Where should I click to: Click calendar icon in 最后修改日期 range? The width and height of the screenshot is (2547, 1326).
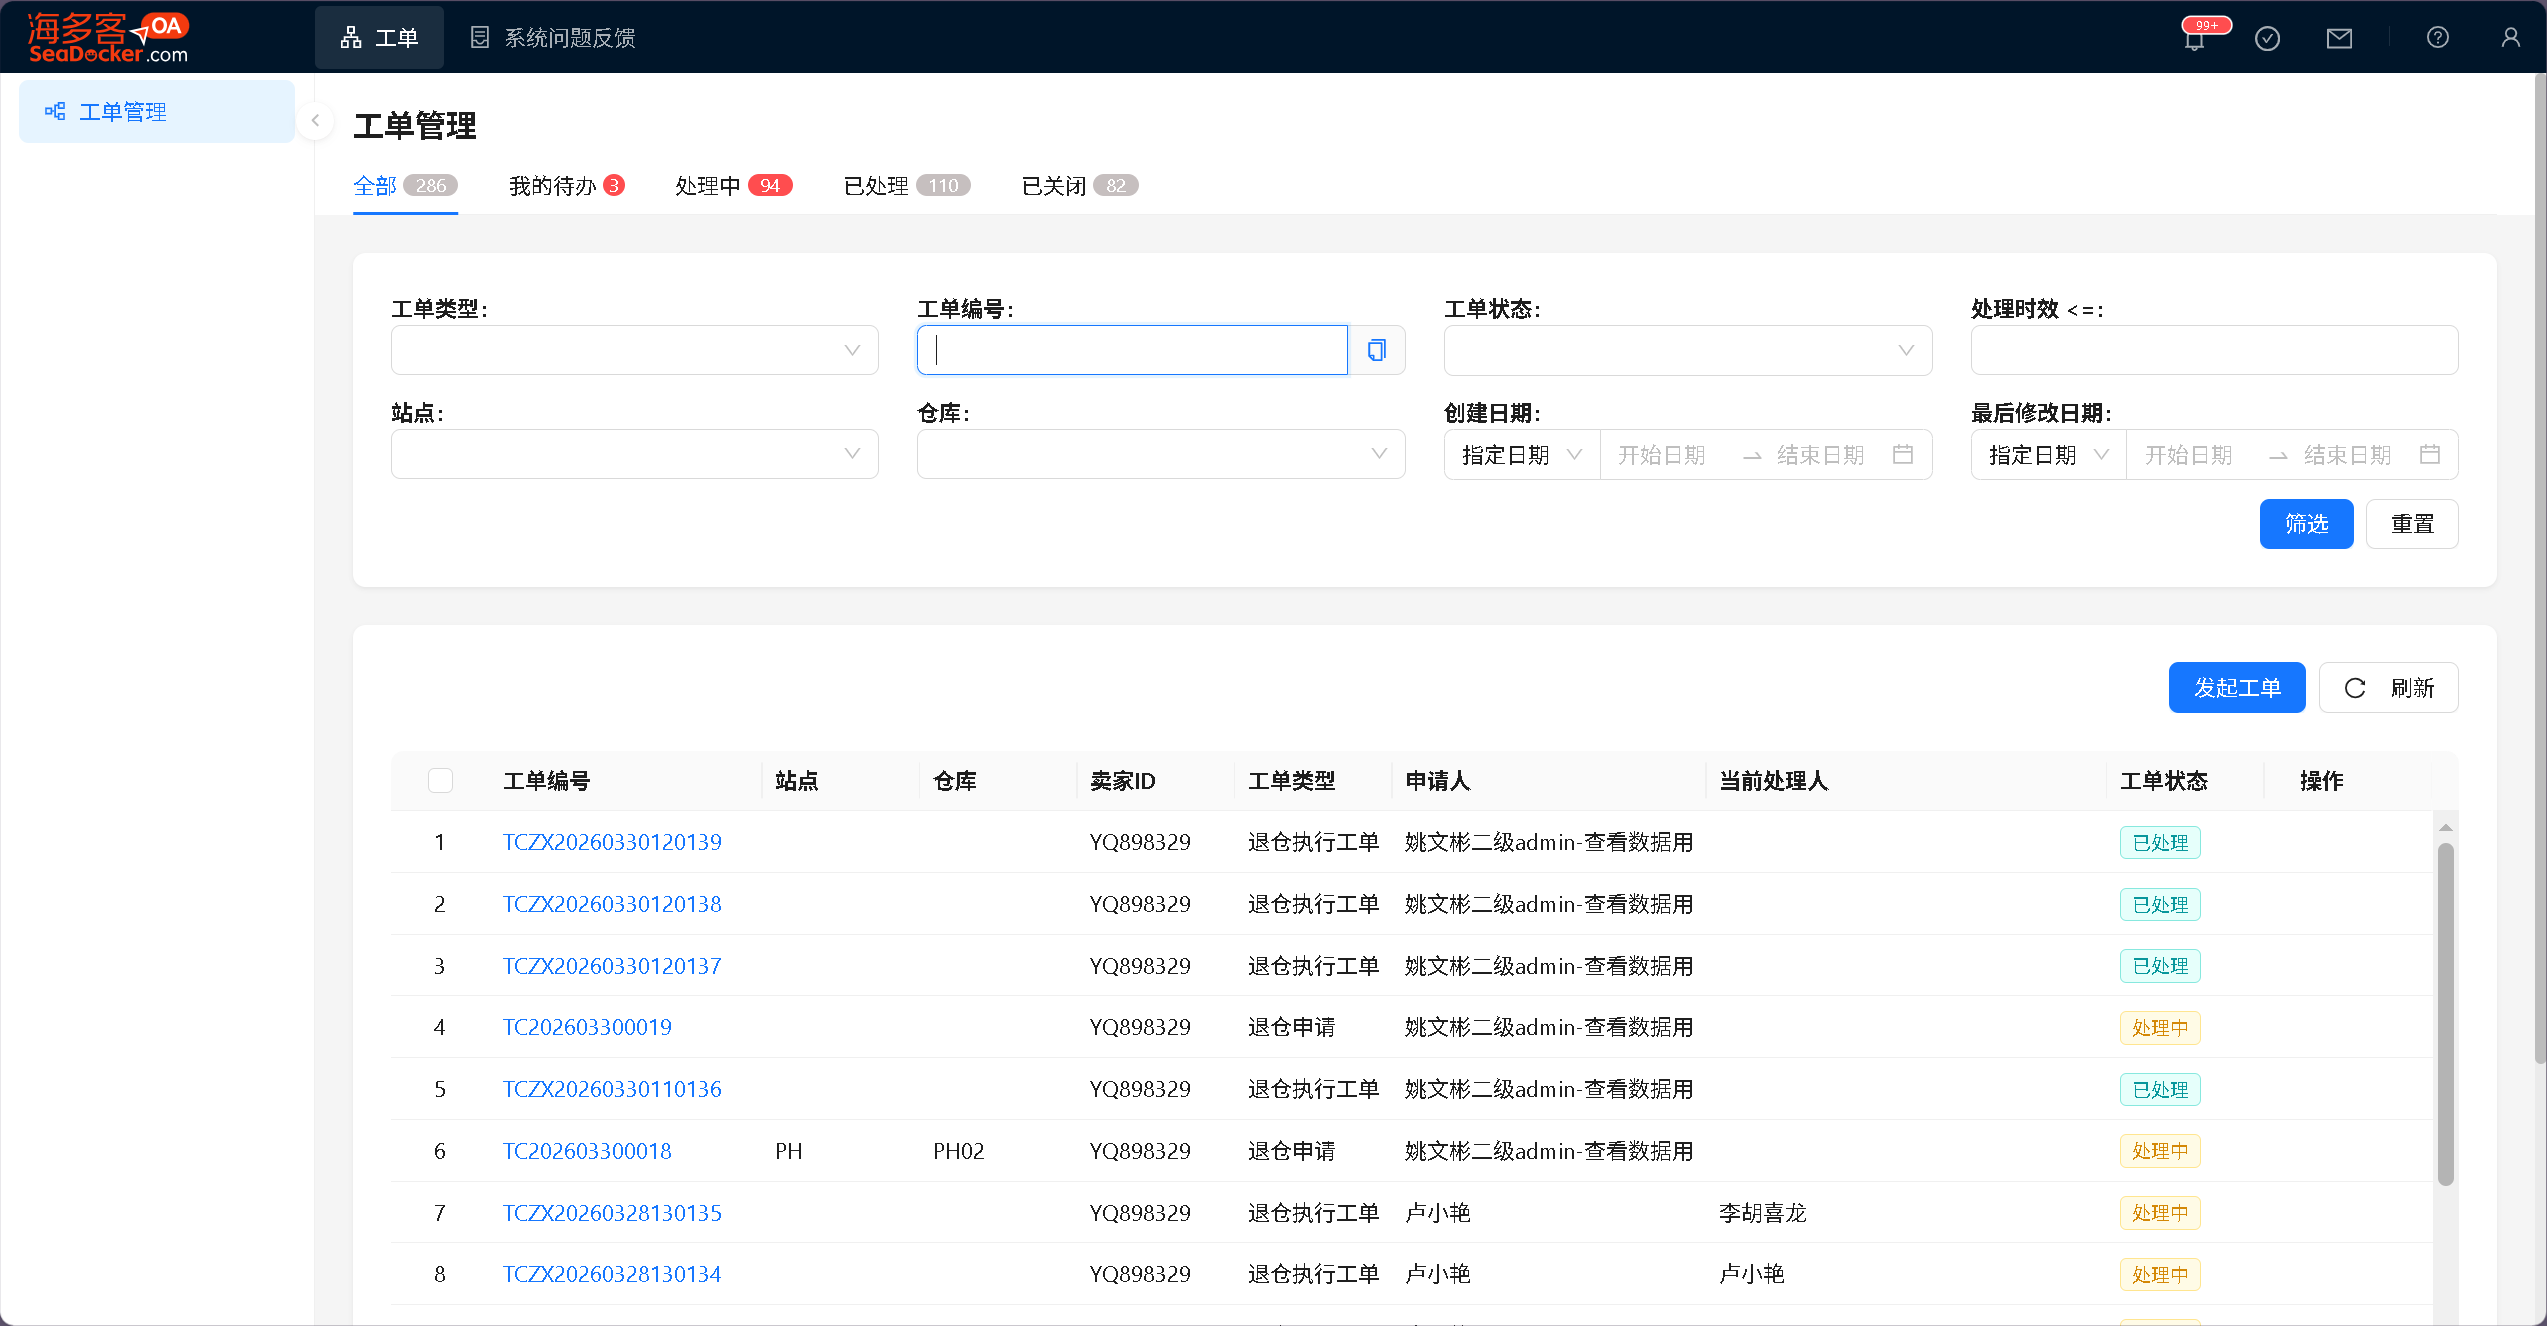point(2430,455)
